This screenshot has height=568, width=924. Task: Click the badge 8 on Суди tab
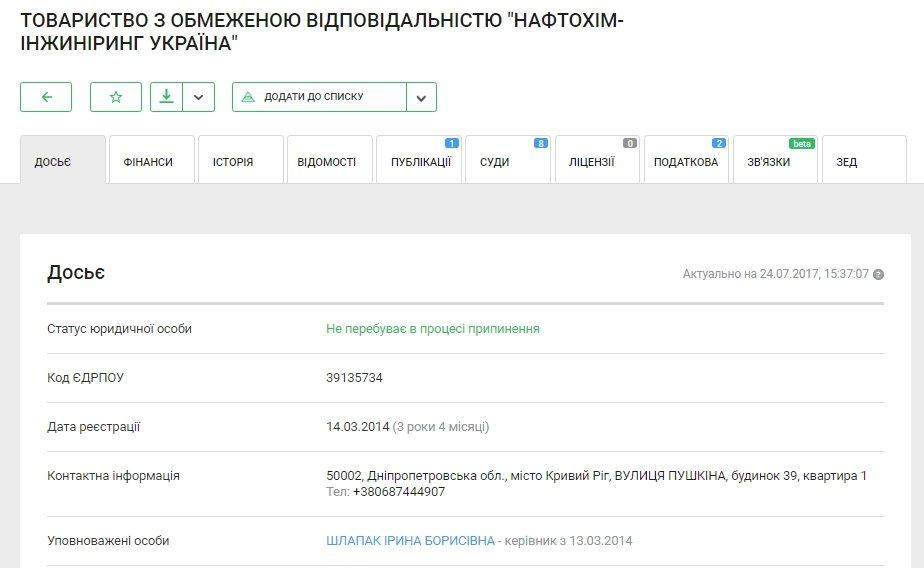(540, 143)
